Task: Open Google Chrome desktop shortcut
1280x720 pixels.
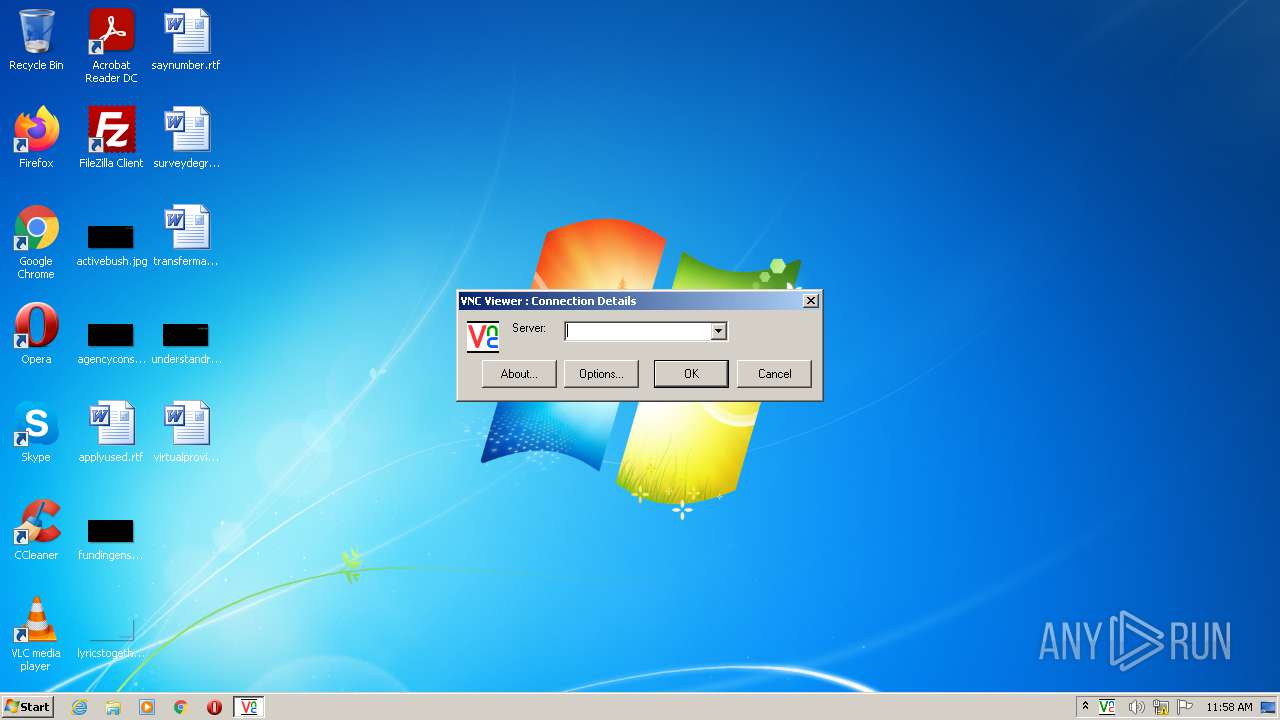Action: [36, 242]
